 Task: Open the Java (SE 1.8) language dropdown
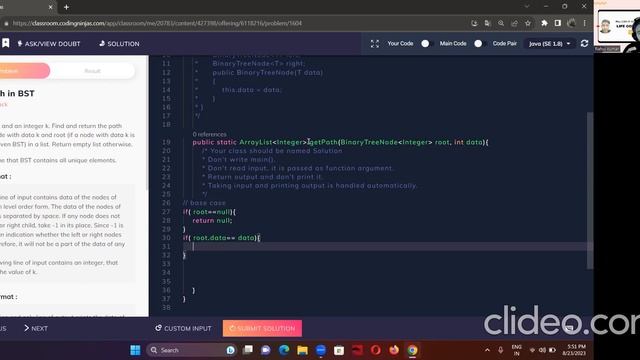coord(549,44)
